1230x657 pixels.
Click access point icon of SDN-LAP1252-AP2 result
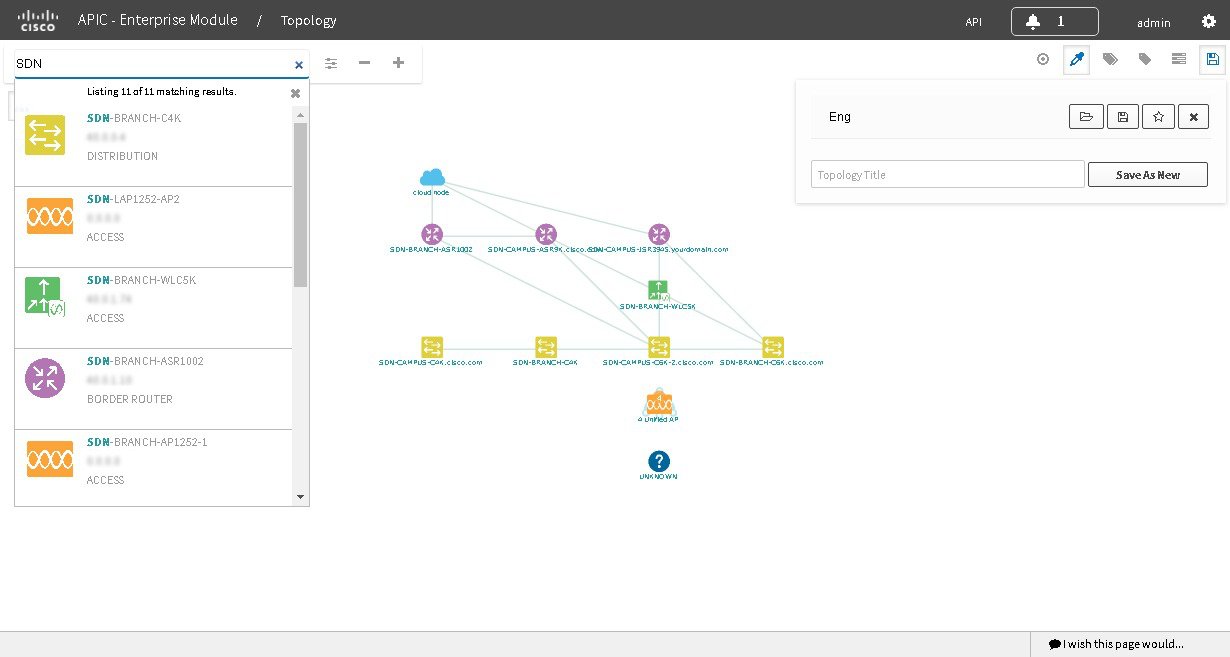[49, 216]
